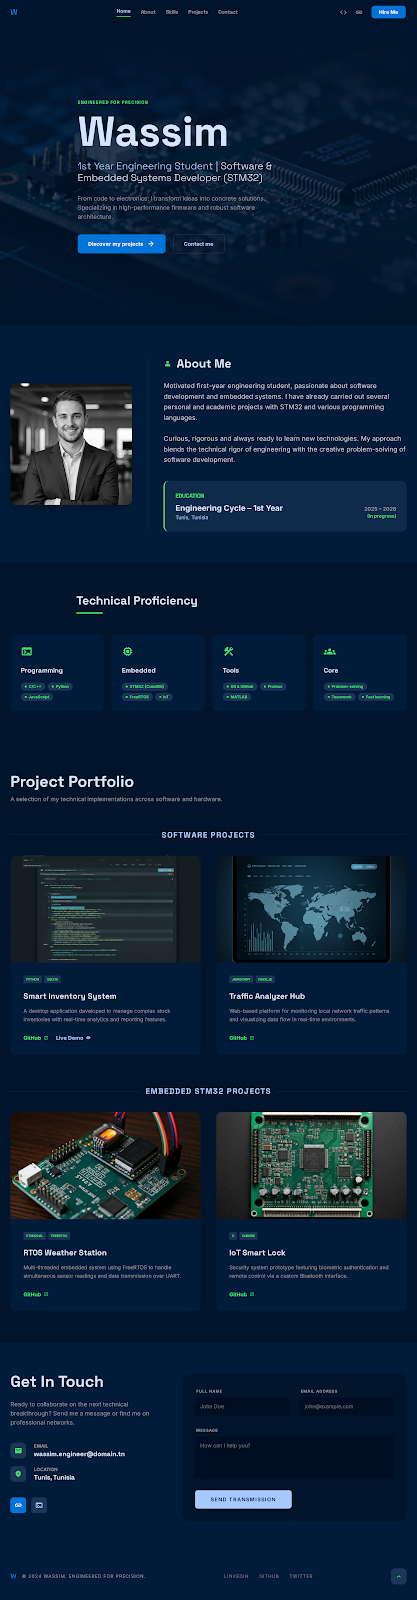Click the back-to-top arrow button in footer

(x=398, y=1576)
